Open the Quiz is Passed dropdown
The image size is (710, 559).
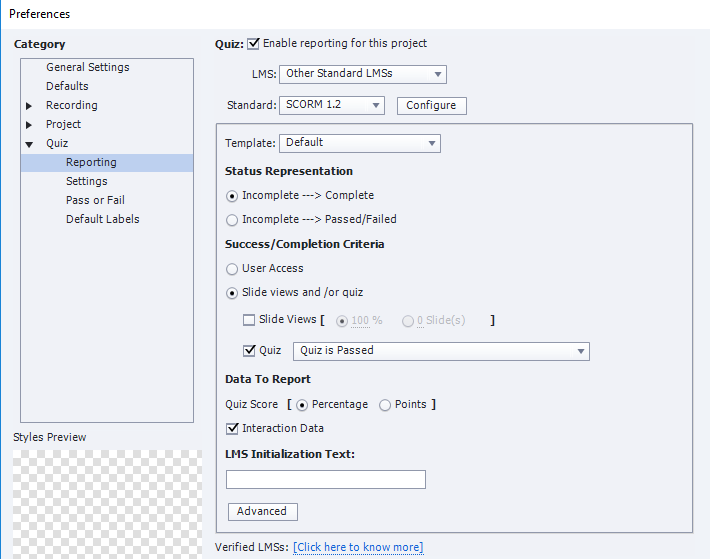pyautogui.click(x=441, y=351)
